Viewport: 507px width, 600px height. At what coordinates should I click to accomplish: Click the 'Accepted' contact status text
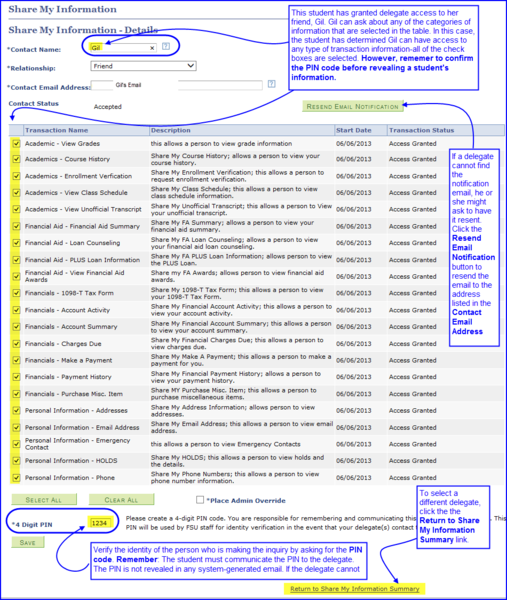(108, 107)
